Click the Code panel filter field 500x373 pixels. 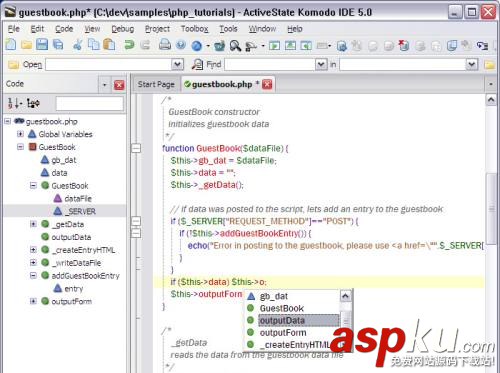pyautogui.click(x=90, y=104)
